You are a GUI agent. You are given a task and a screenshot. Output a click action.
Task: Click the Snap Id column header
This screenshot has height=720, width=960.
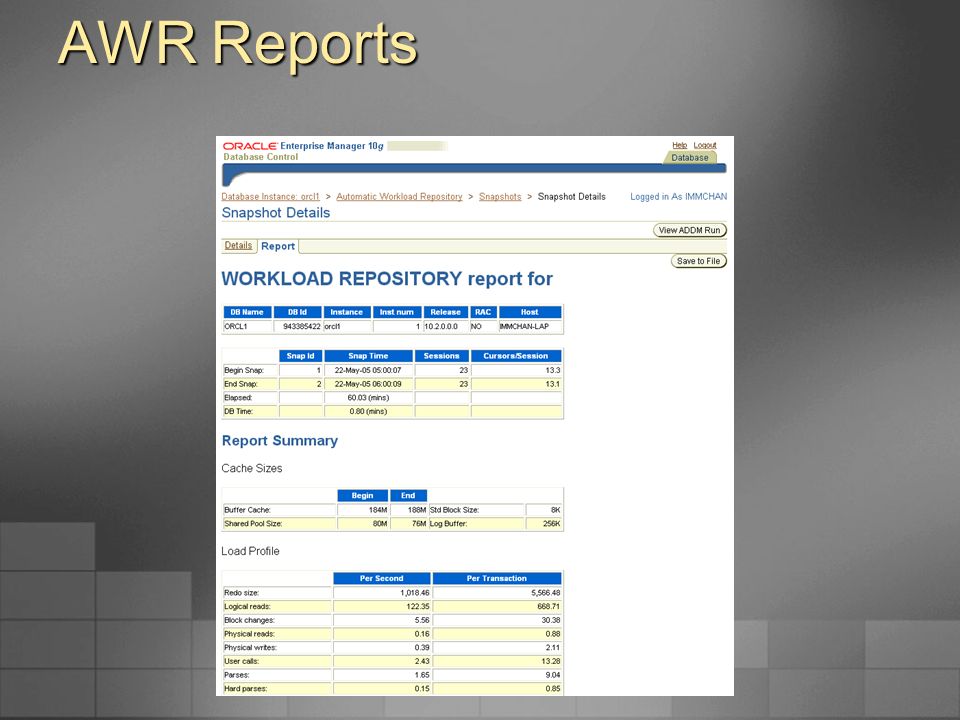[x=301, y=356]
